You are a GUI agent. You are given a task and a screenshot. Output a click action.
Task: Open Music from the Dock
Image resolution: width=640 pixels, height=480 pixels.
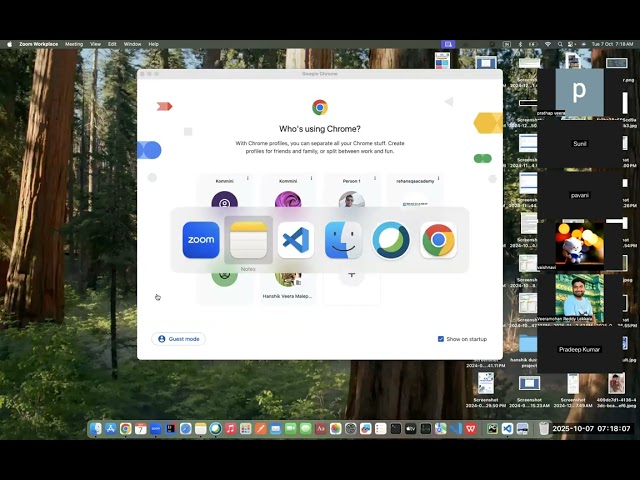pyautogui.click(x=231, y=429)
